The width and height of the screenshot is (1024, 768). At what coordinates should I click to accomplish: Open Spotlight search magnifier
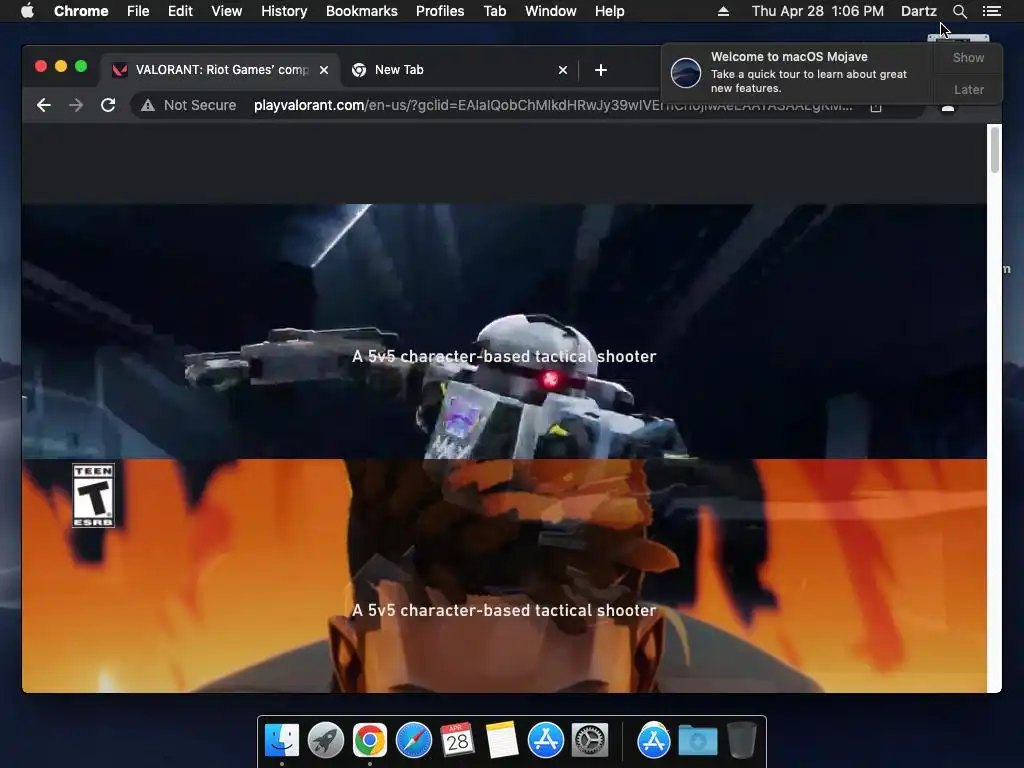pyautogui.click(x=959, y=11)
